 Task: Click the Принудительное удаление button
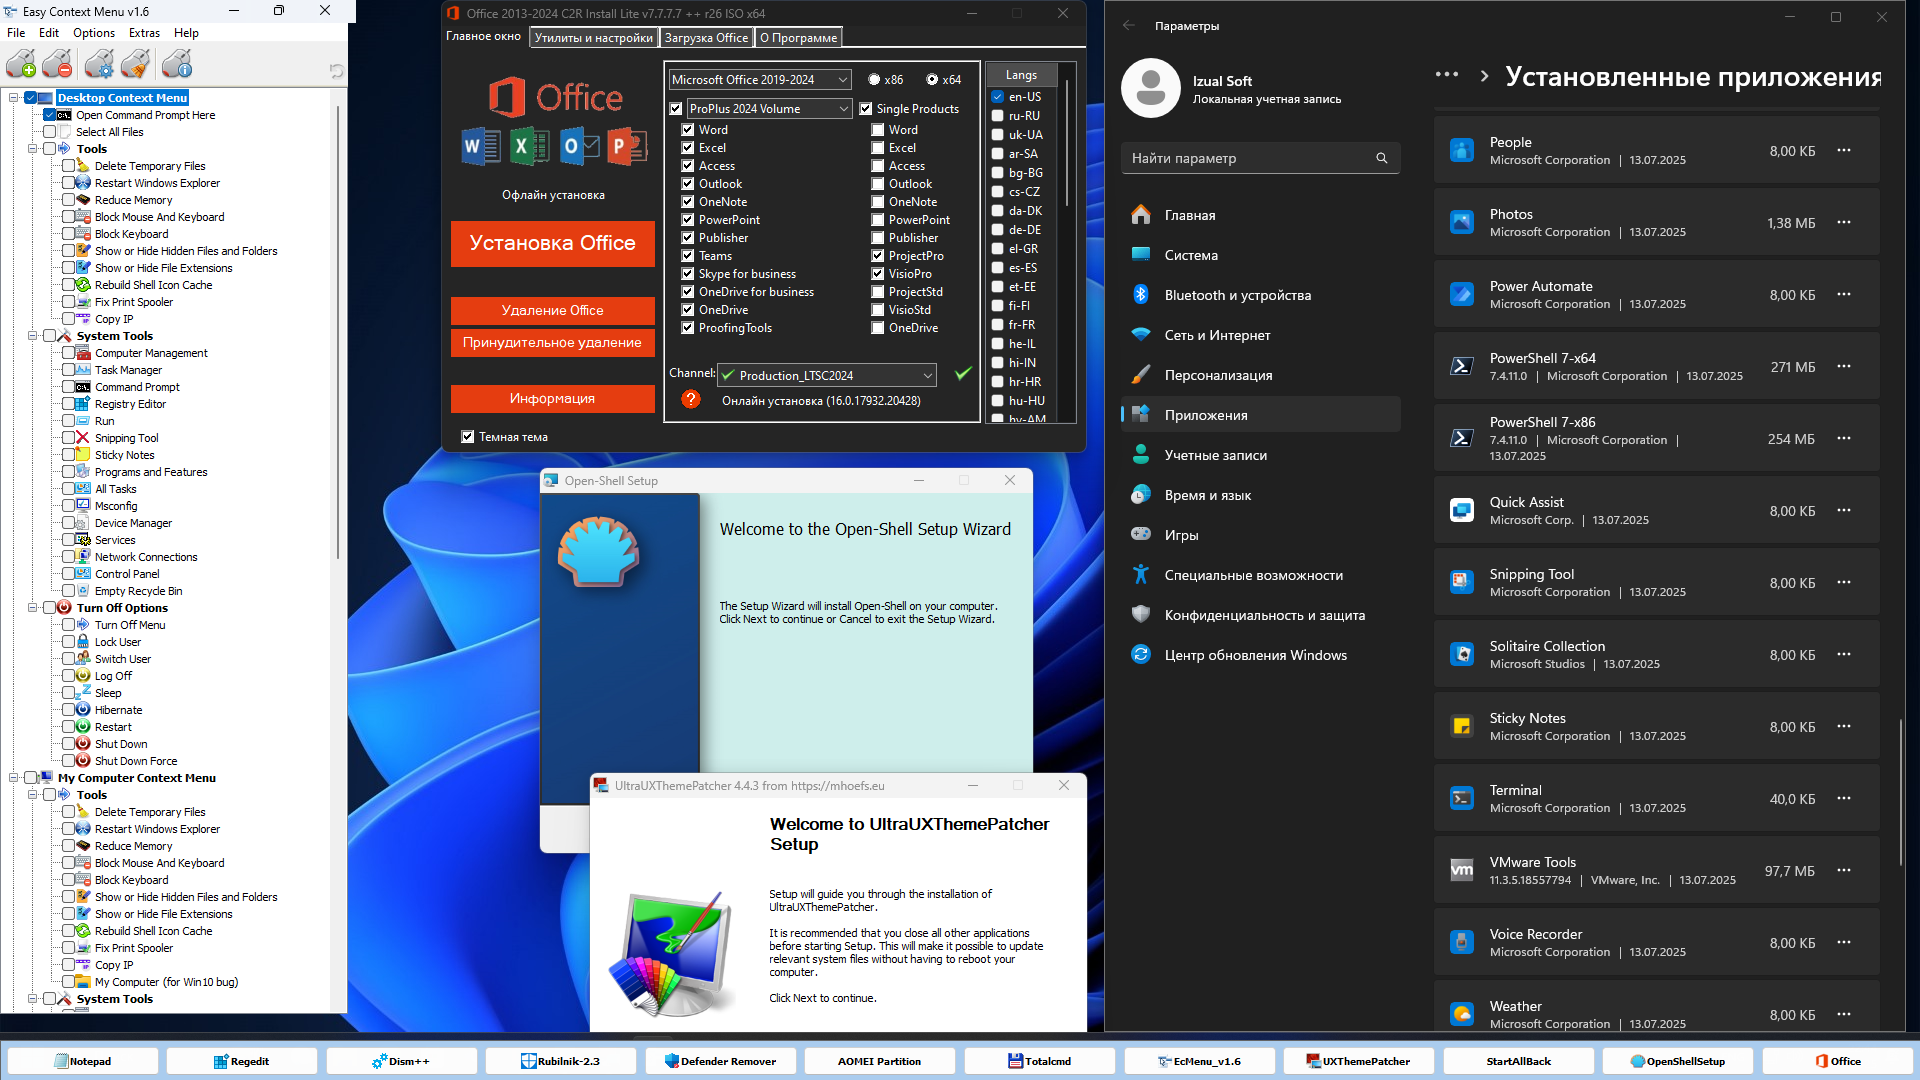pos(553,343)
